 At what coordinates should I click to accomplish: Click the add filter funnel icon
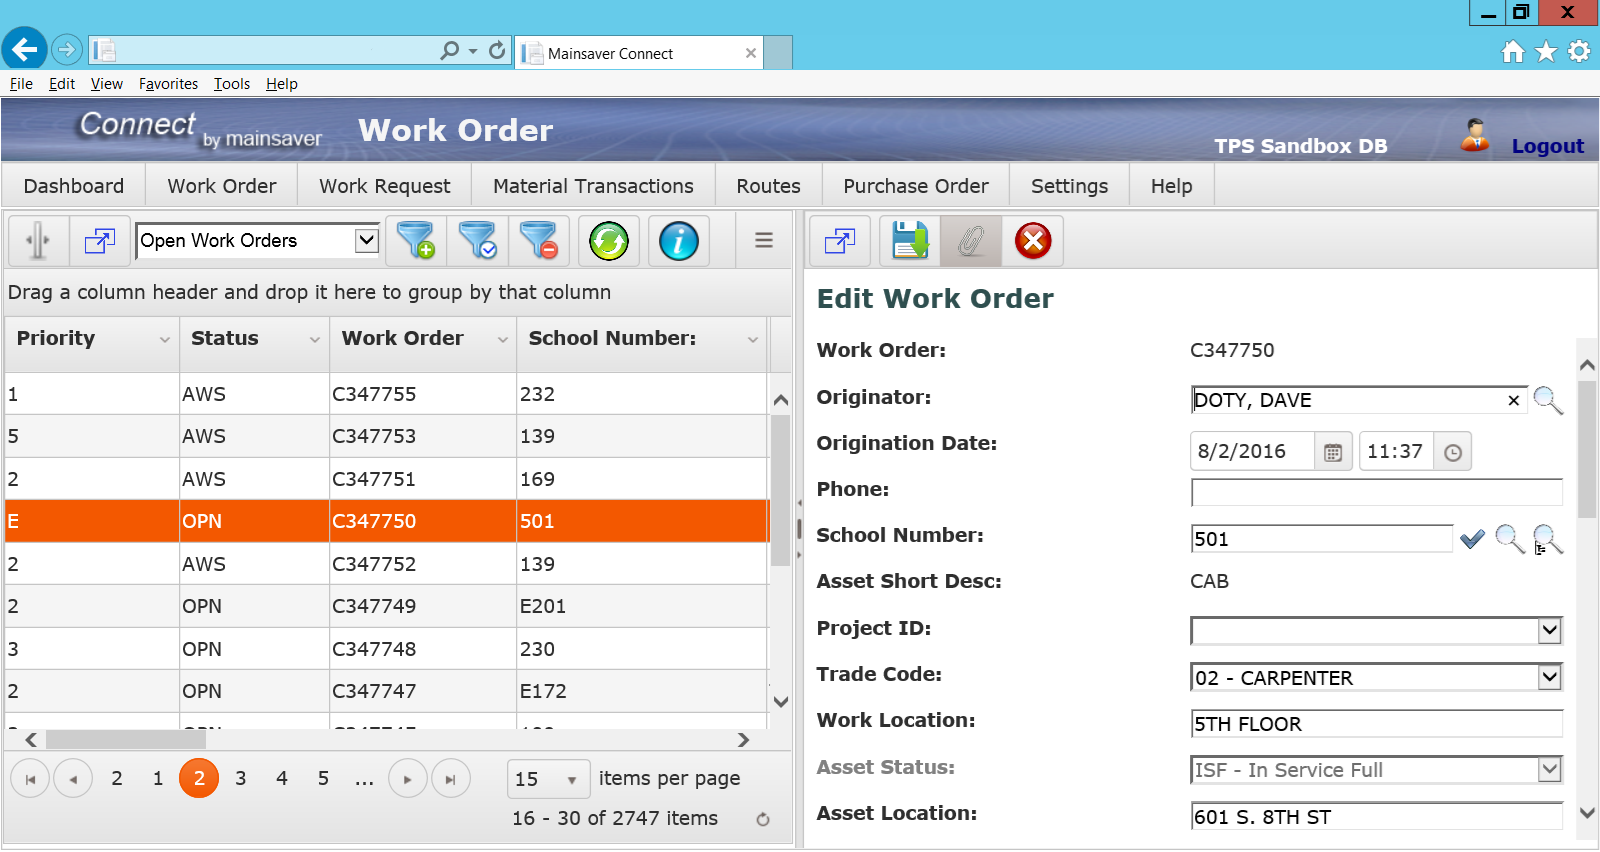click(x=416, y=241)
